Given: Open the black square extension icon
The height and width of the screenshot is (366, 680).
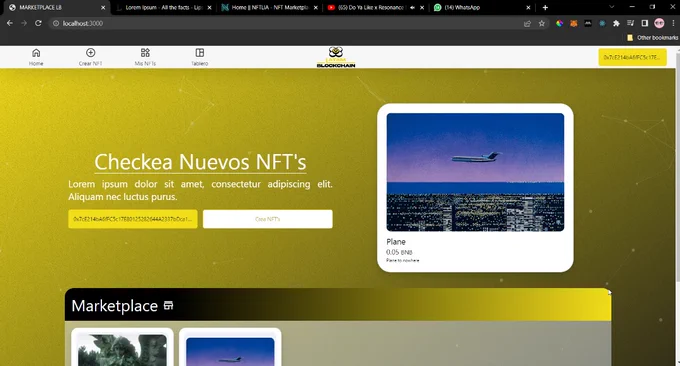Looking at the screenshot, I should [588, 23].
